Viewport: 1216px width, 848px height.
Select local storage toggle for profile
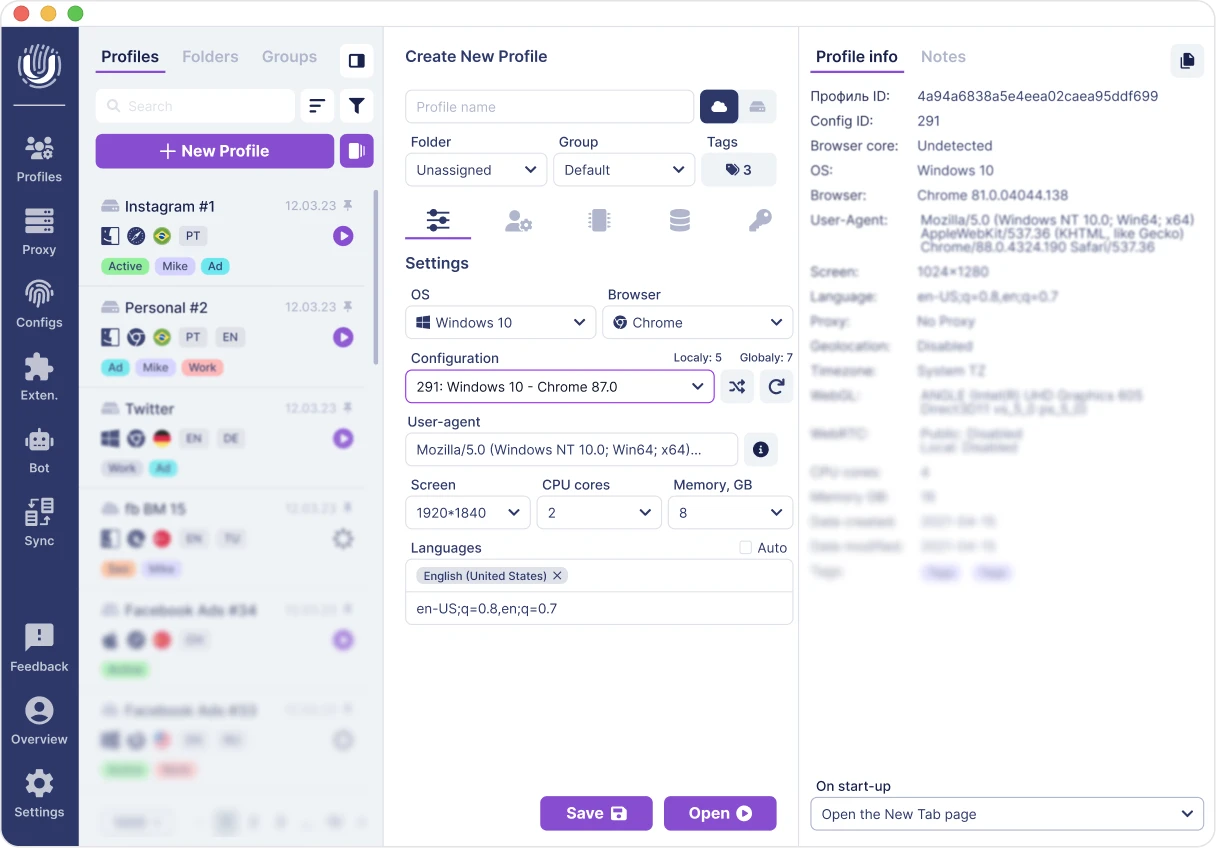(758, 107)
